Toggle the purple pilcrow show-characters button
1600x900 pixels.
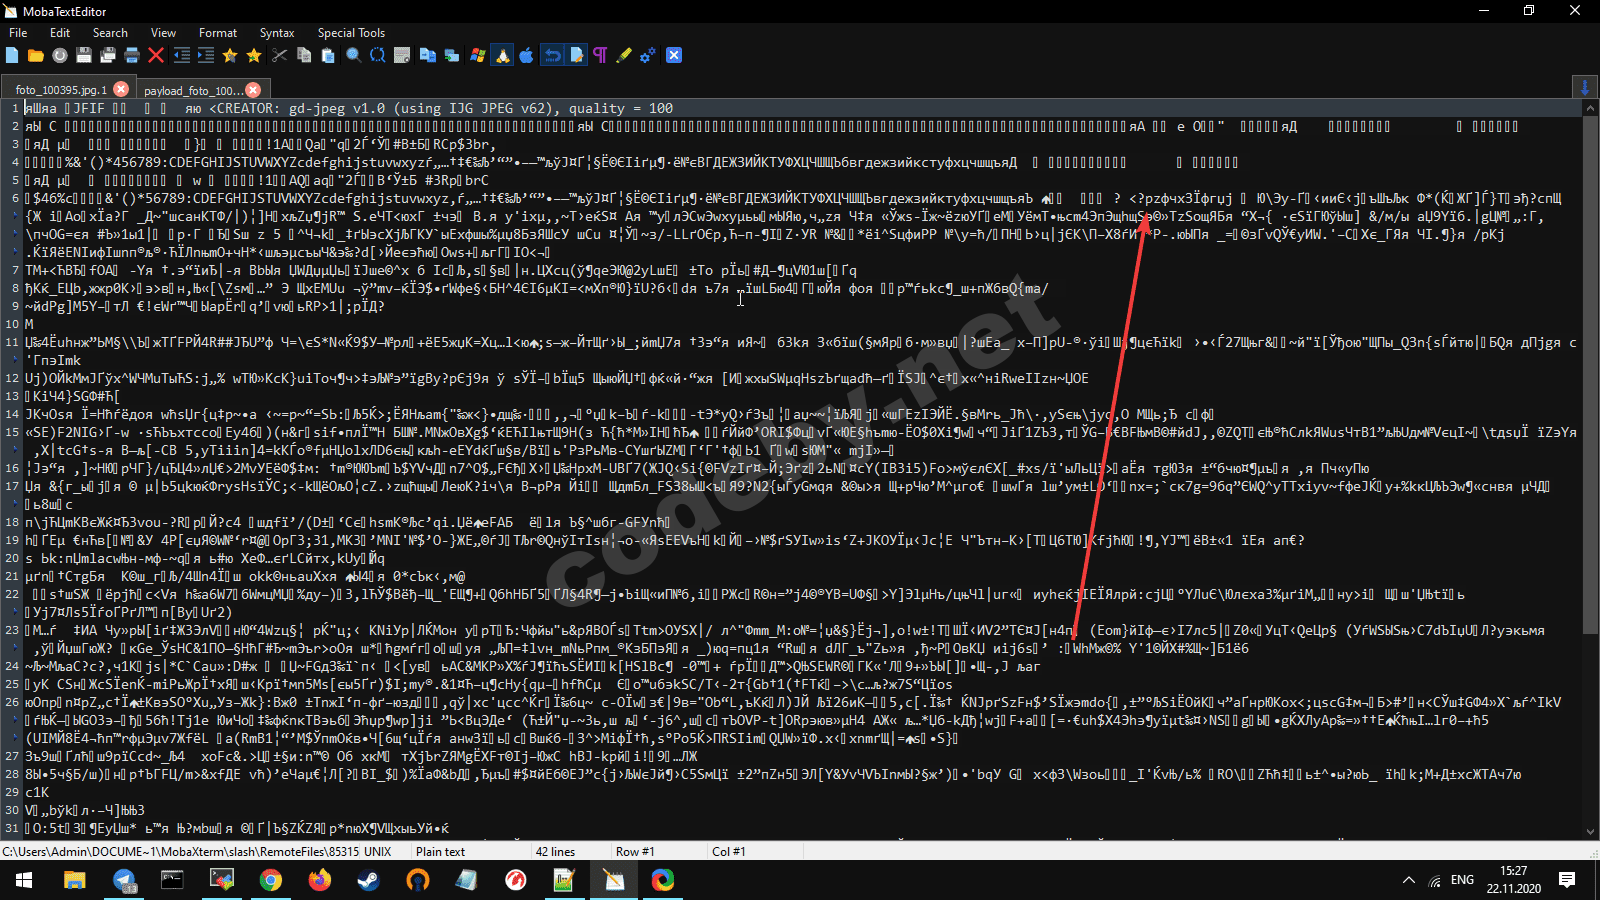point(600,56)
